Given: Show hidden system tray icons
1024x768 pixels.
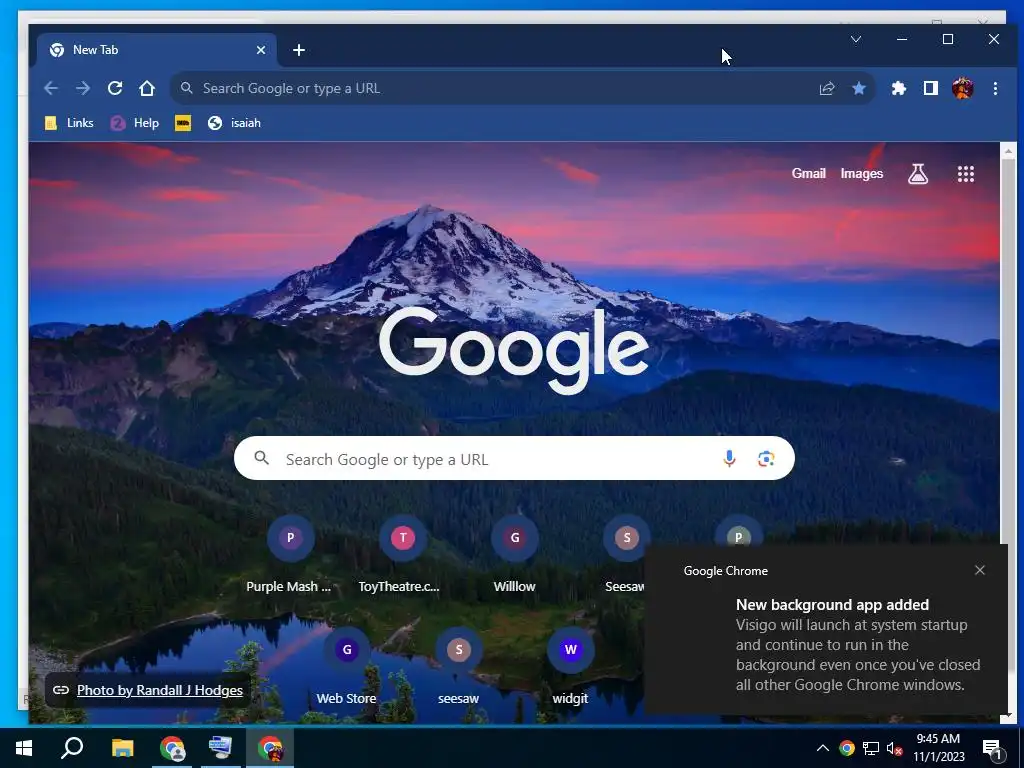Looking at the screenshot, I should coord(823,748).
